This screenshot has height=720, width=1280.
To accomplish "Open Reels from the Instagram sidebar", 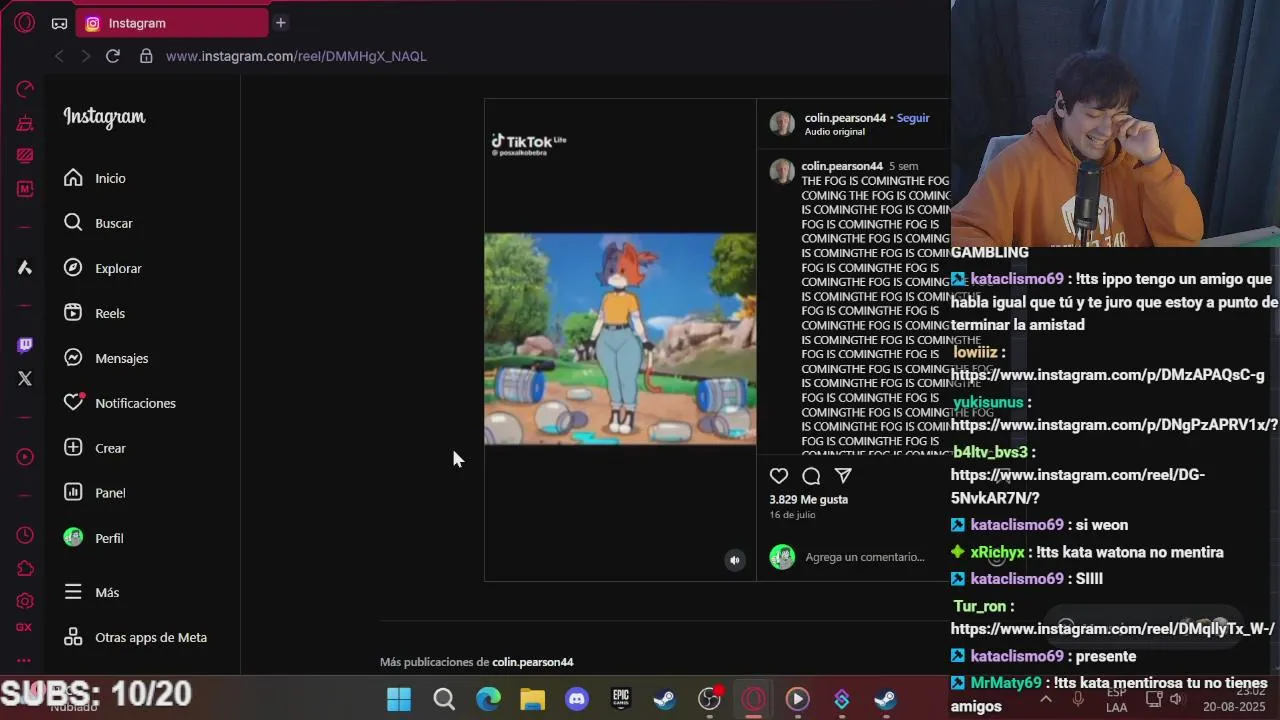I will coord(95,313).
